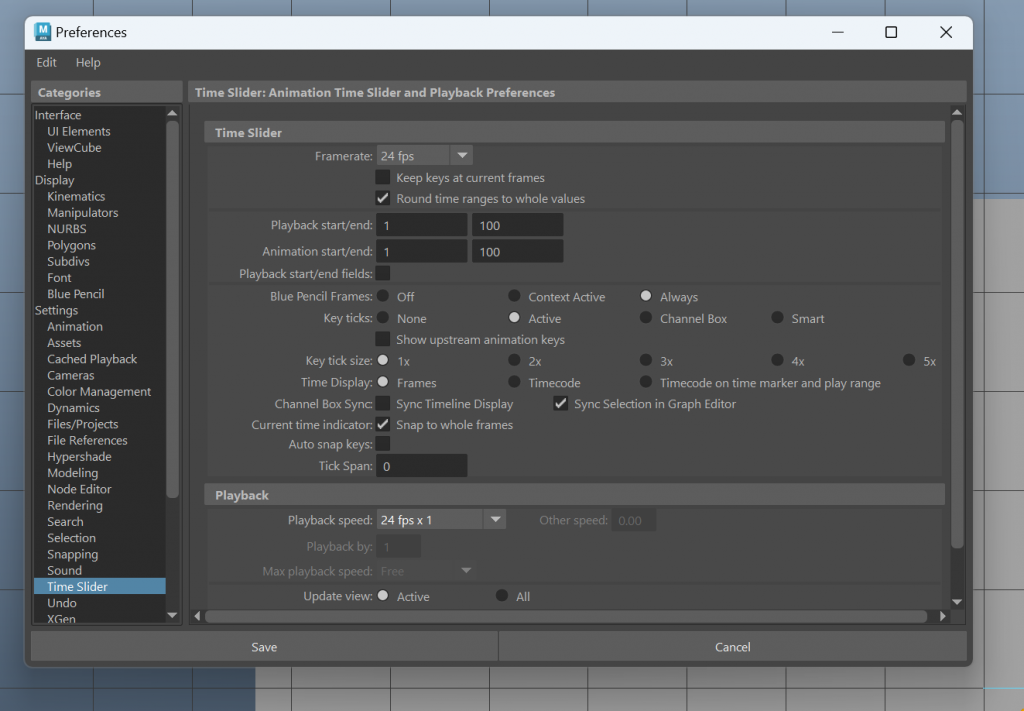Set Blue Pencil Frames to Off
1024x711 pixels.
[383, 296]
